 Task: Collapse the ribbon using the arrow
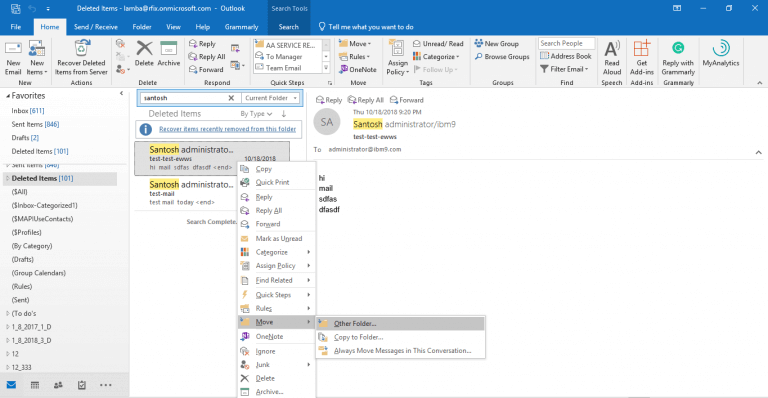coord(760,83)
